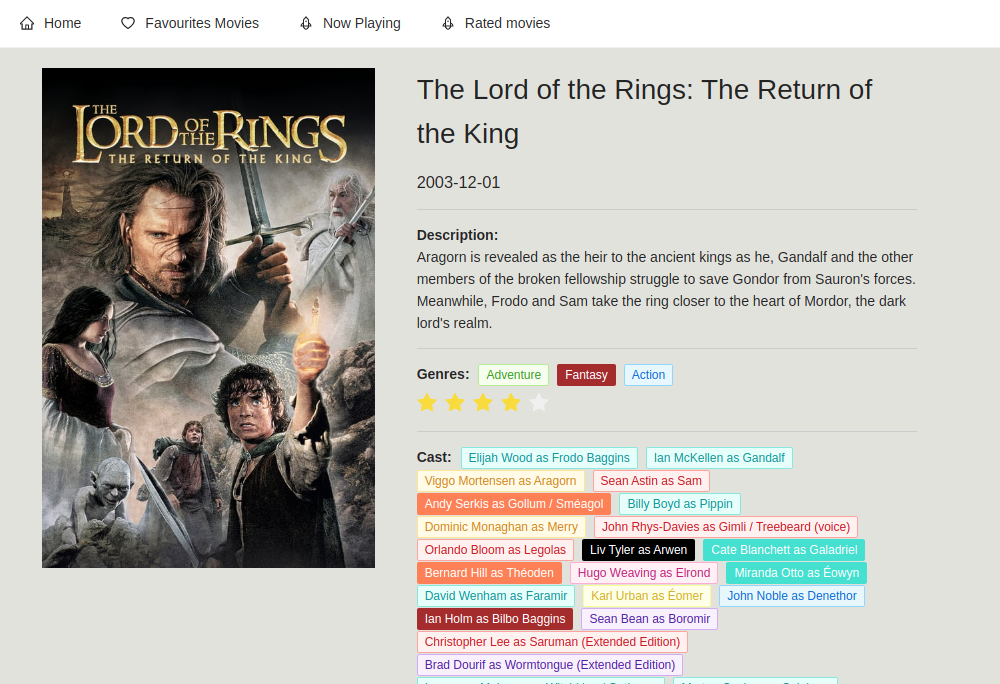Click the rocket icon beside Now Playing
The width and height of the screenshot is (1000, 684).
click(x=306, y=24)
